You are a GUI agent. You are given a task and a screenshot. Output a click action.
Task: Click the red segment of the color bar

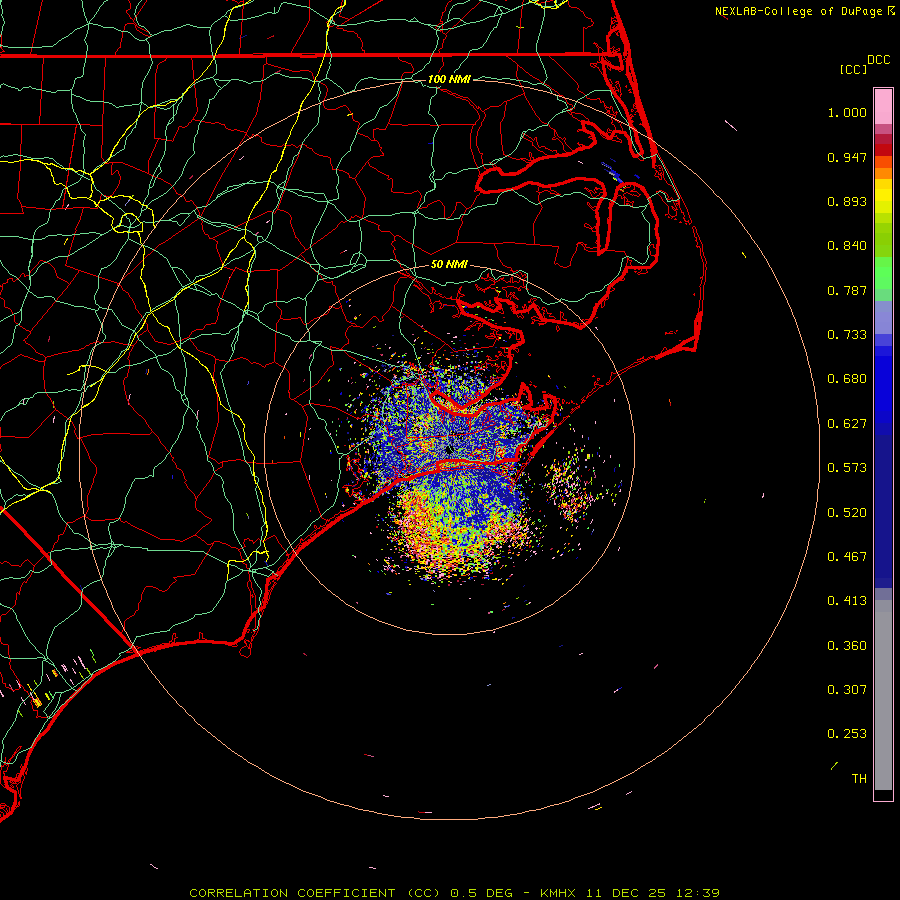tap(883, 149)
